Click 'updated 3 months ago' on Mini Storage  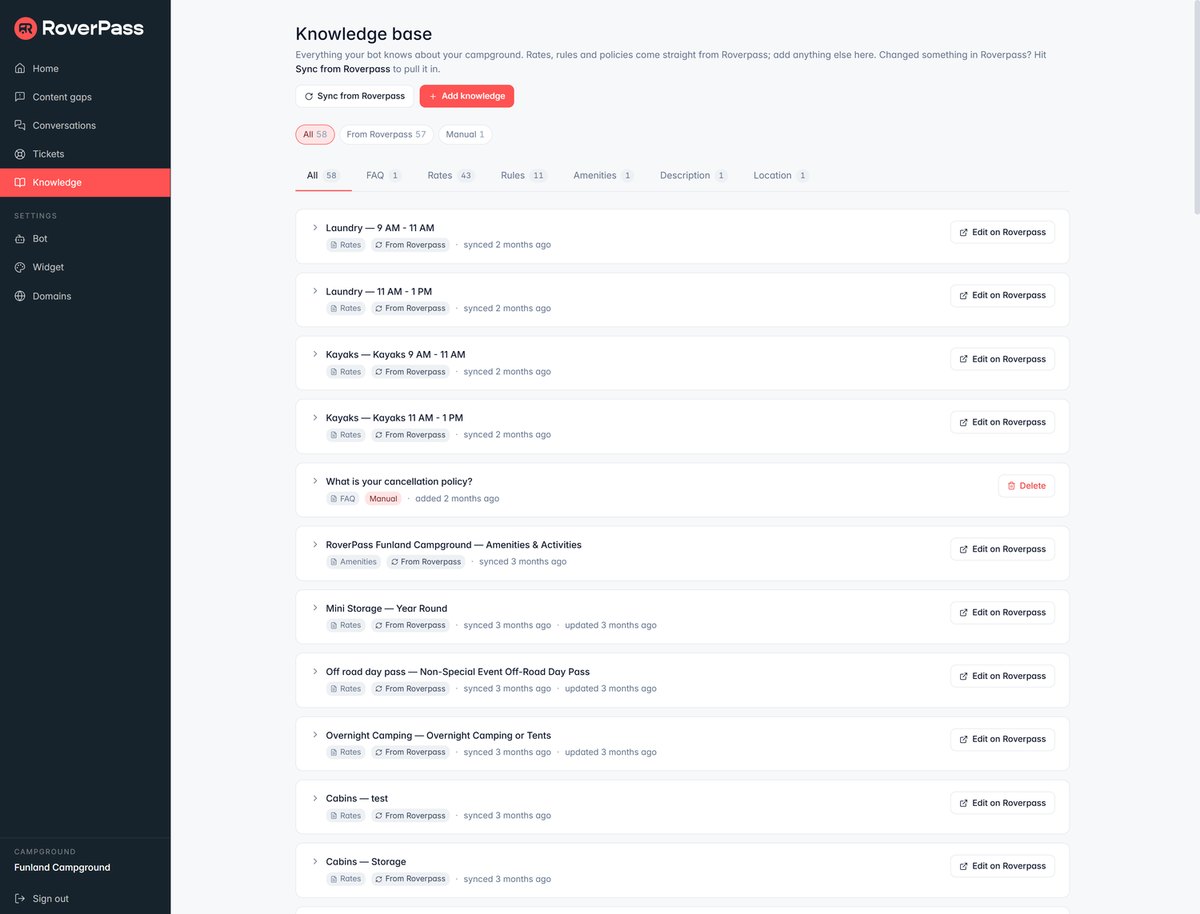611,625
